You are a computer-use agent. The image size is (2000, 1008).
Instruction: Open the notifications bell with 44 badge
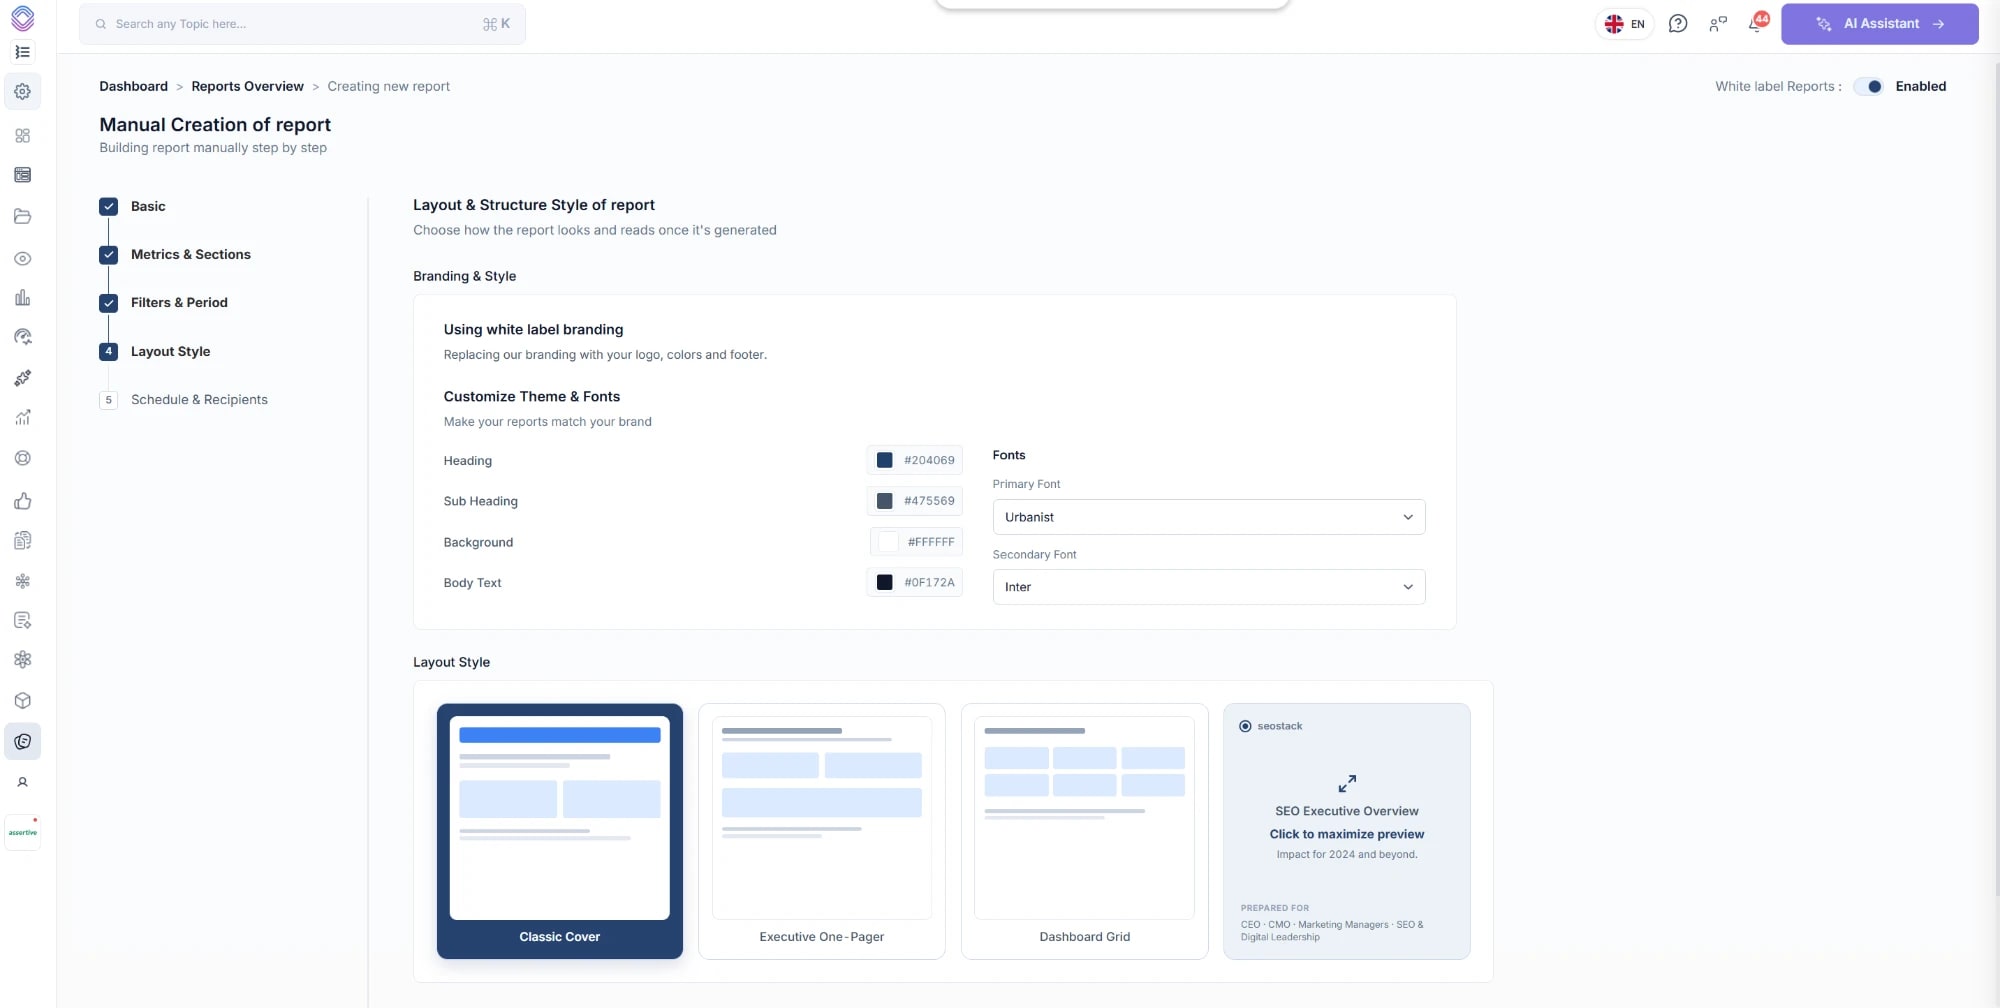(1757, 22)
